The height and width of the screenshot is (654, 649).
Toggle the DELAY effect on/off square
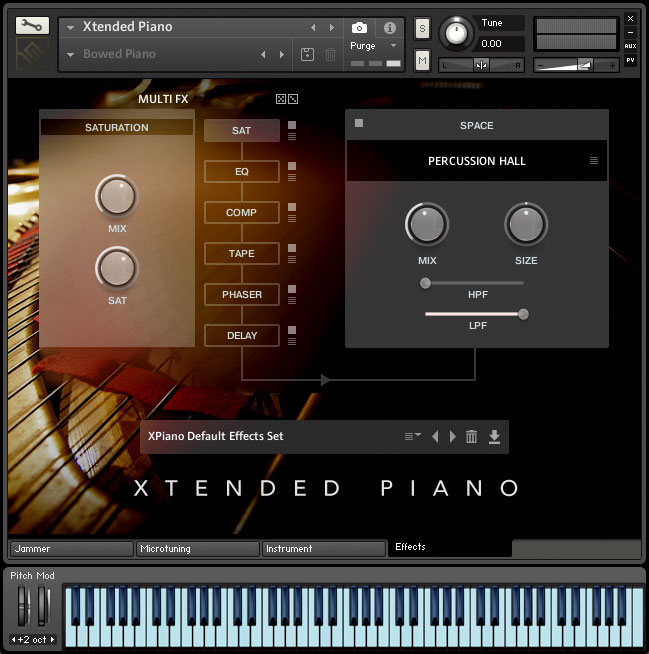(292, 330)
